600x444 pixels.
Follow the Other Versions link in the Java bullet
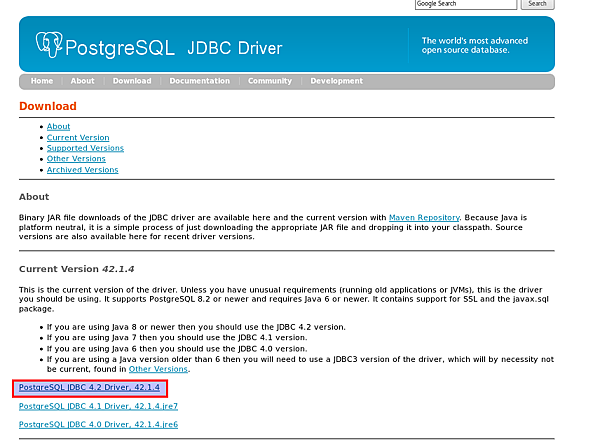coord(158,369)
